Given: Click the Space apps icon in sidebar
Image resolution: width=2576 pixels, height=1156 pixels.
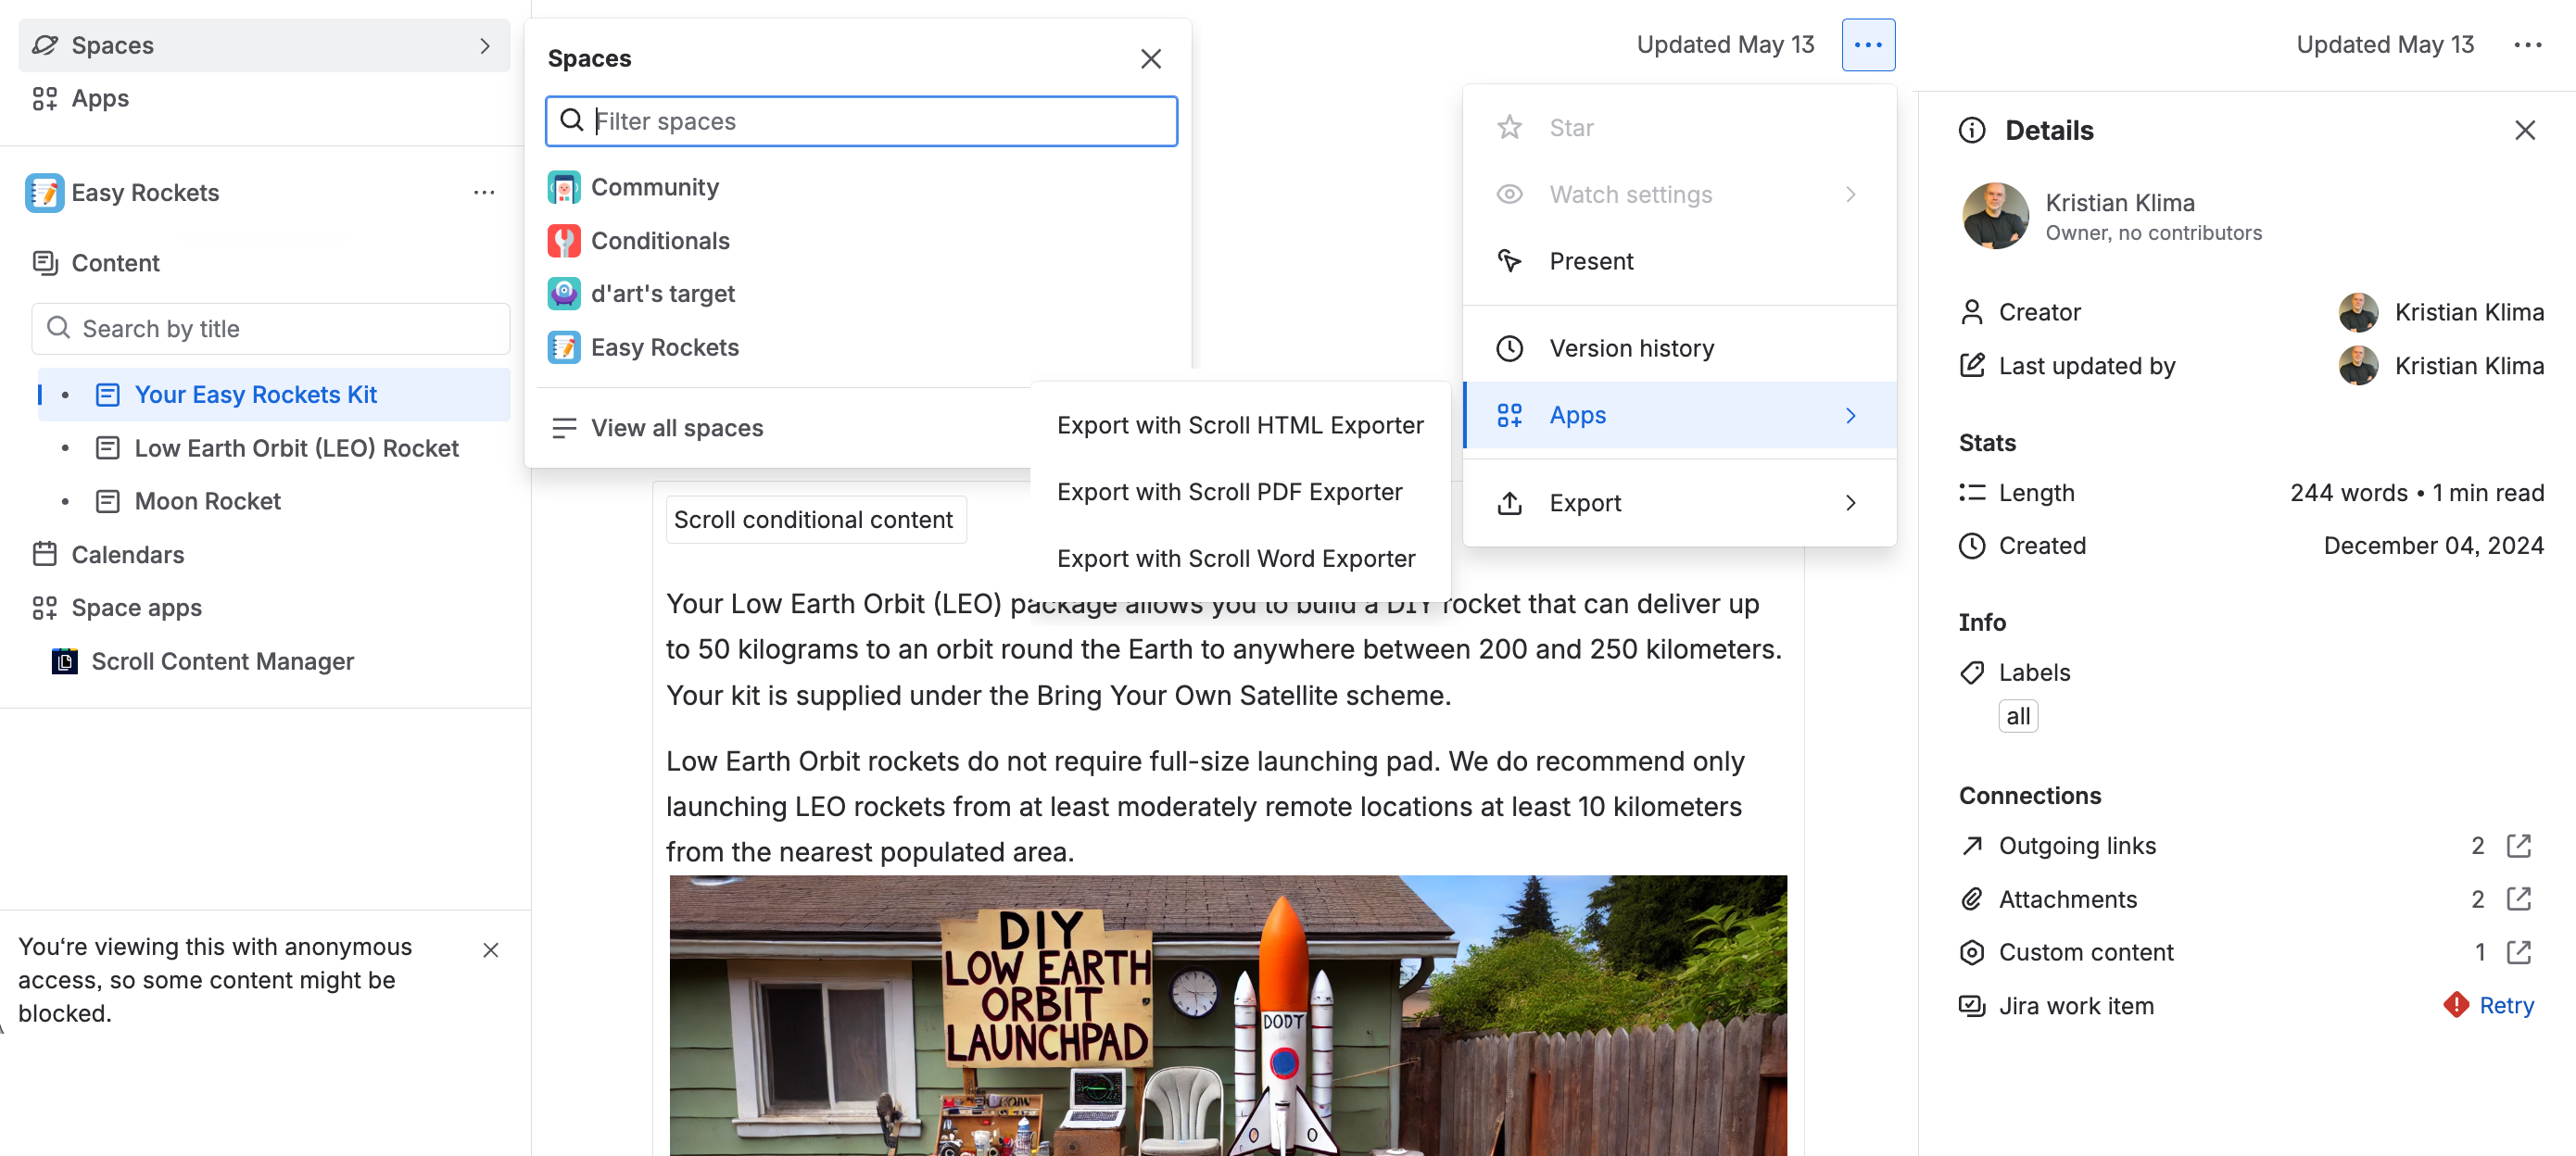Looking at the screenshot, I should (x=45, y=608).
